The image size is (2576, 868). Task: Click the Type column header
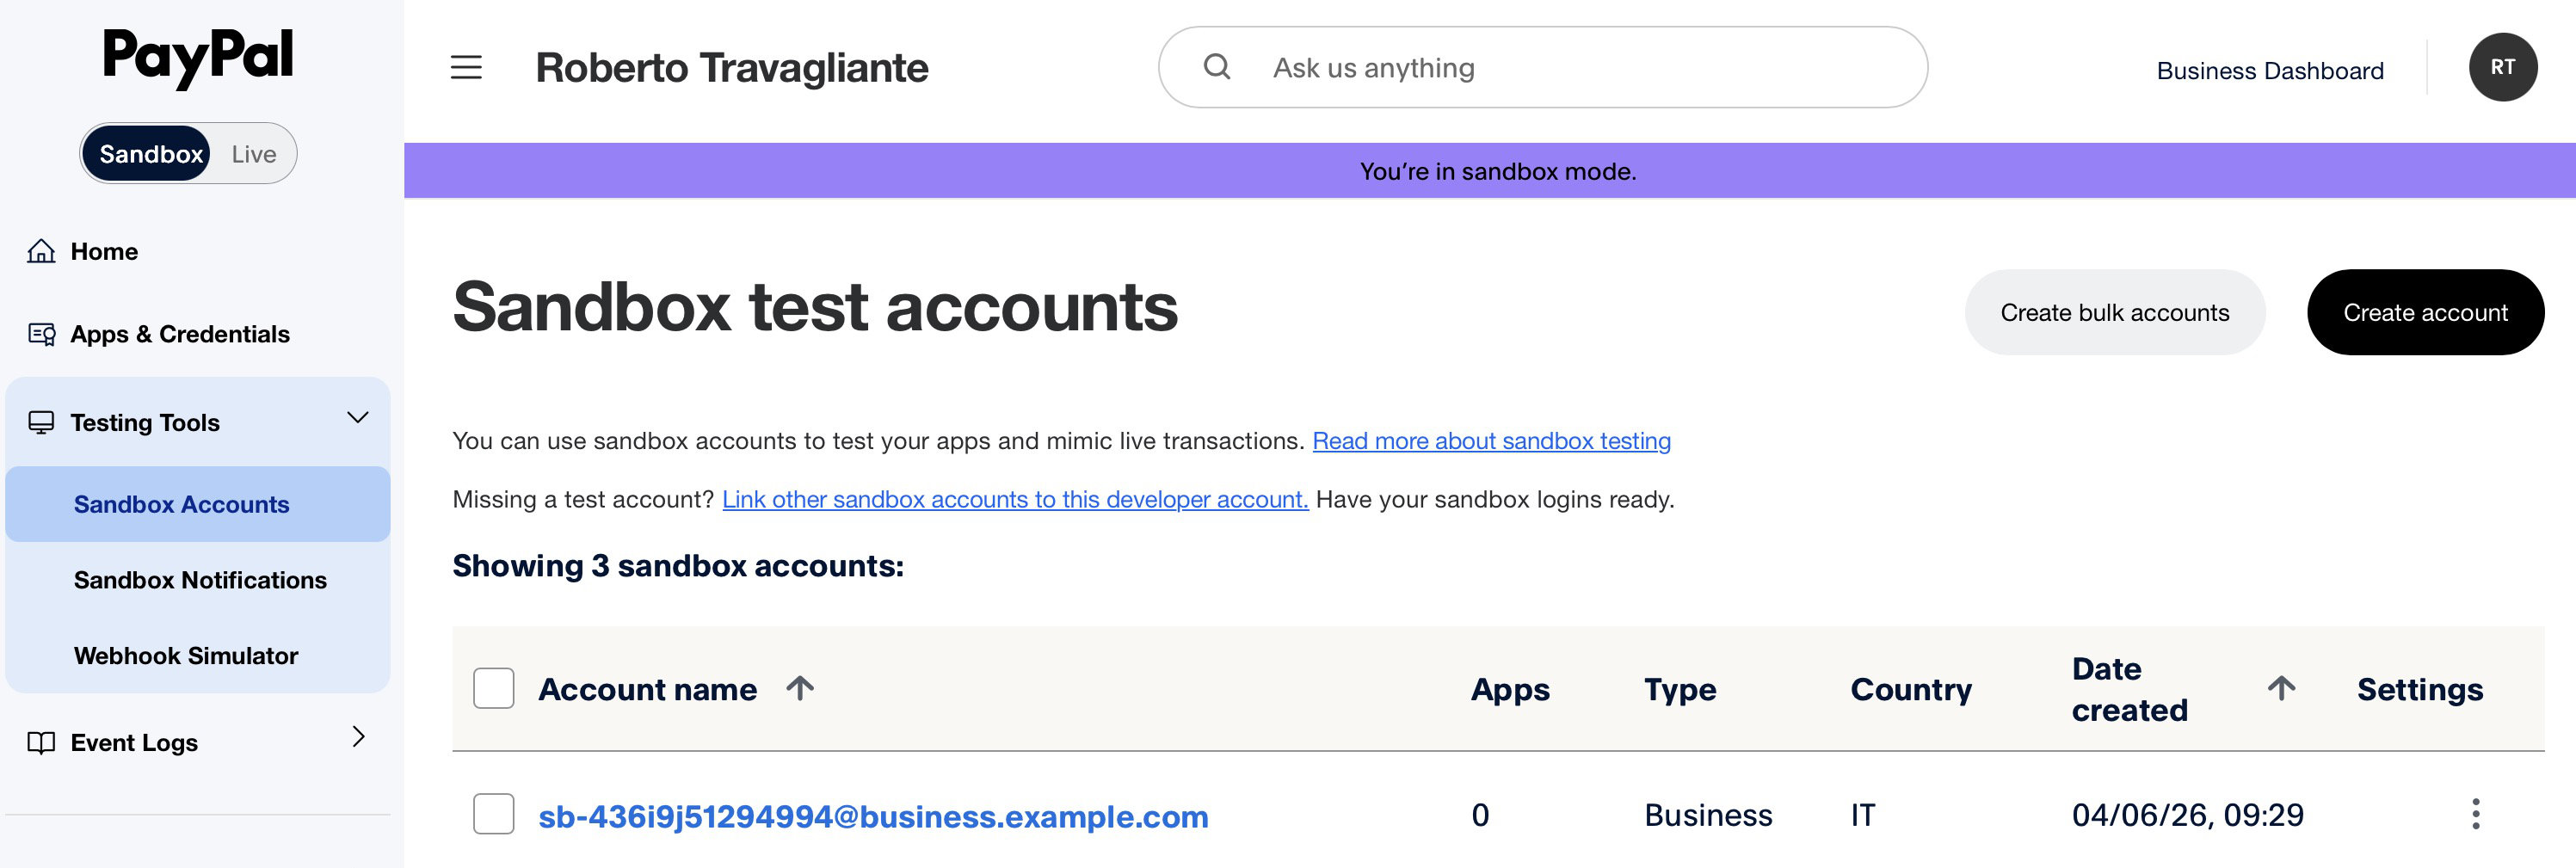pyautogui.click(x=1680, y=689)
